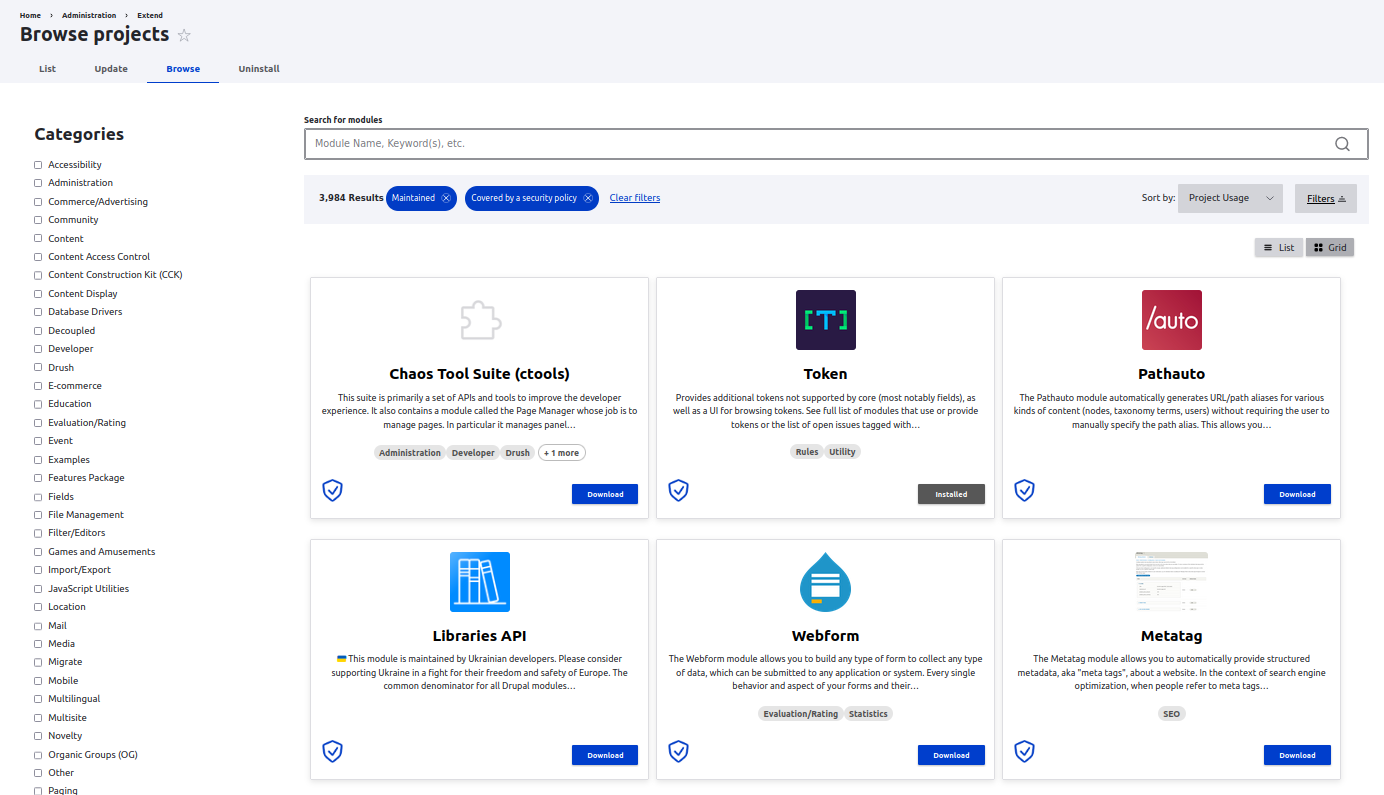1384x795 pixels.
Task: Click Installed button on Token card
Action: (x=951, y=494)
